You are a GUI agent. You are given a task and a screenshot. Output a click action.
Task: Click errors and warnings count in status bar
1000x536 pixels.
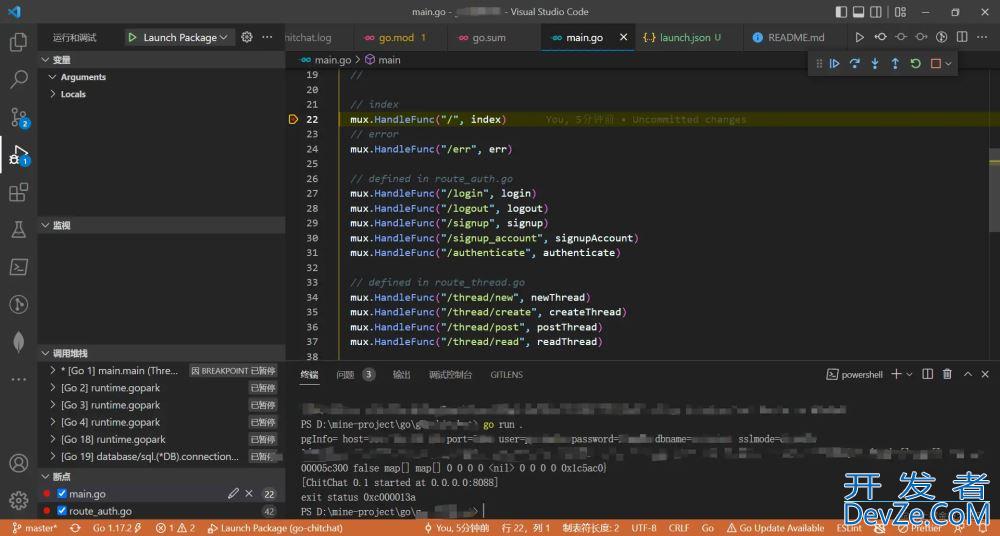pyautogui.click(x=175, y=528)
